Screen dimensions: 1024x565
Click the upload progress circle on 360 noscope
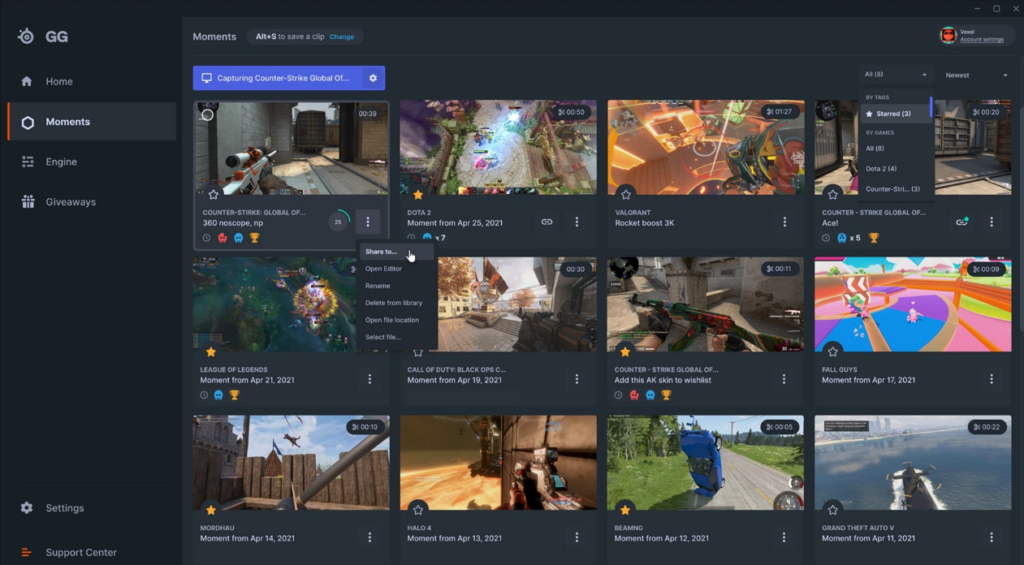(339, 222)
